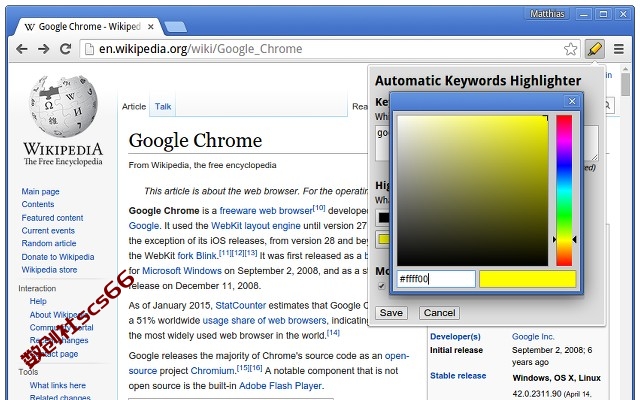This screenshot has height=400, width=640.
Task: Click the saturation-brightness gradient square
Action: coord(473,191)
